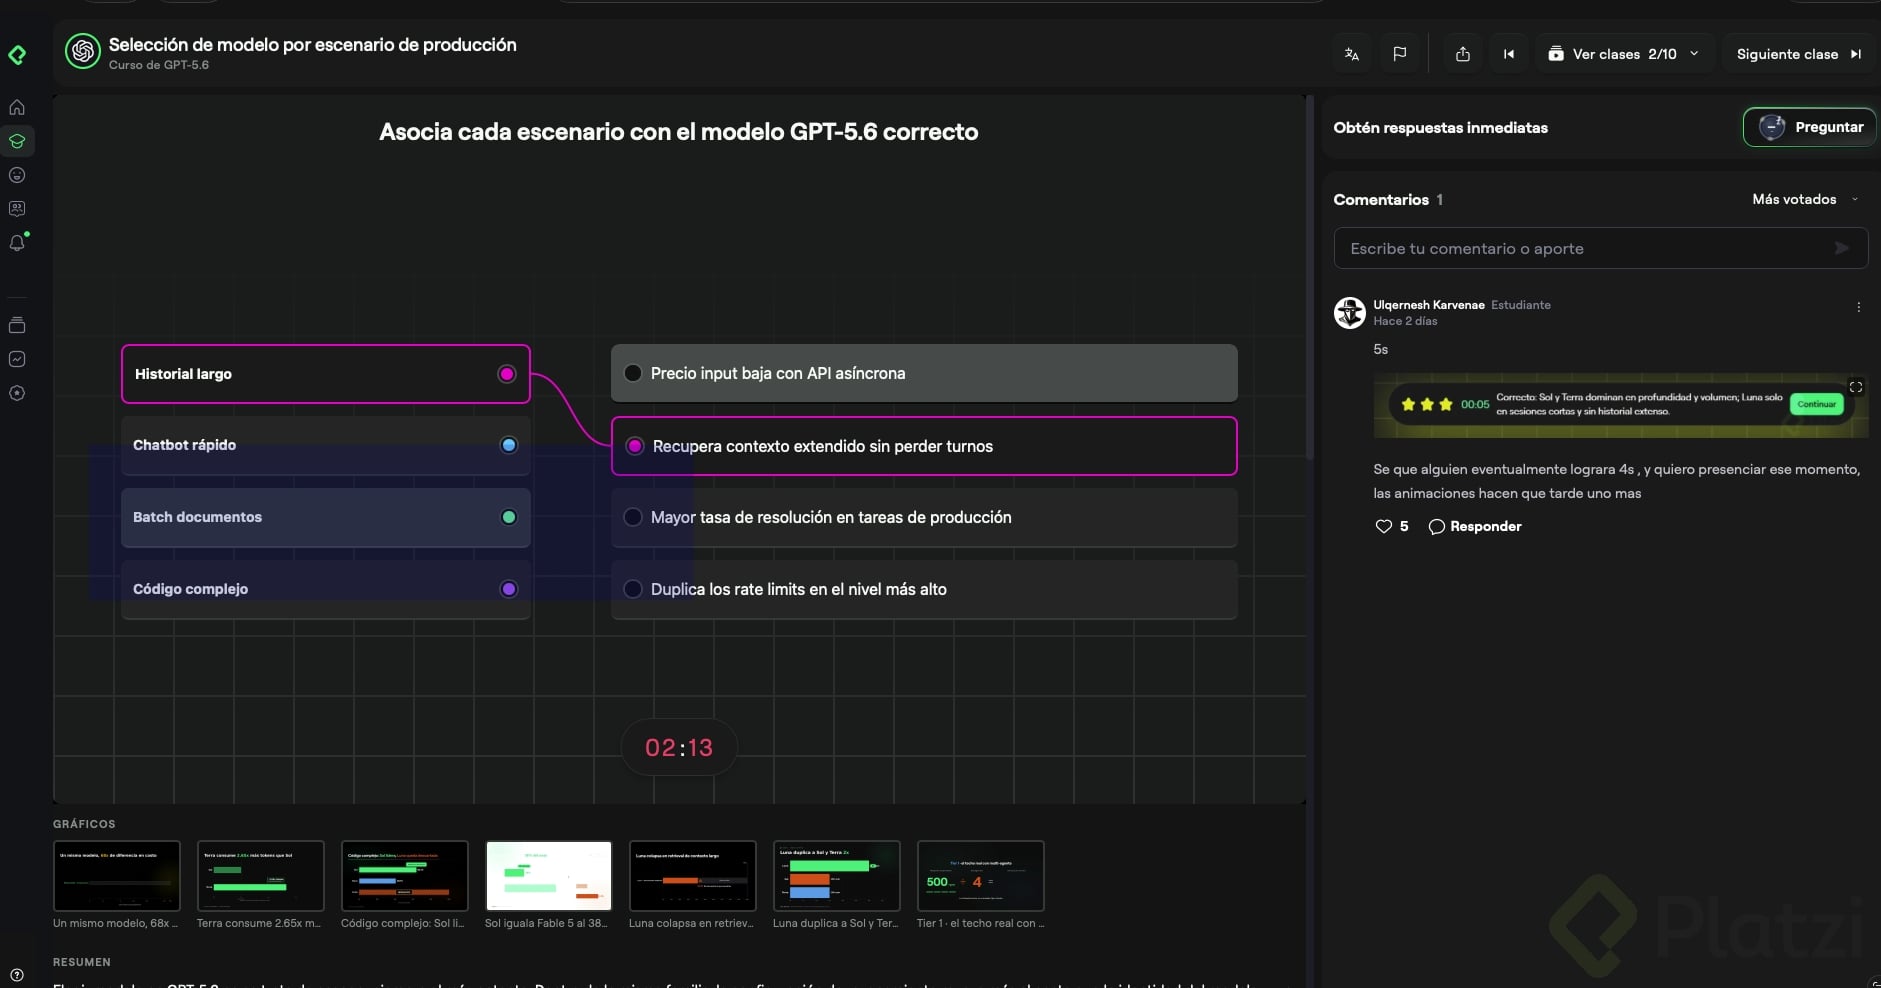Click the 'Batch documentos' card label
This screenshot has height=988, width=1881.
point(198,517)
